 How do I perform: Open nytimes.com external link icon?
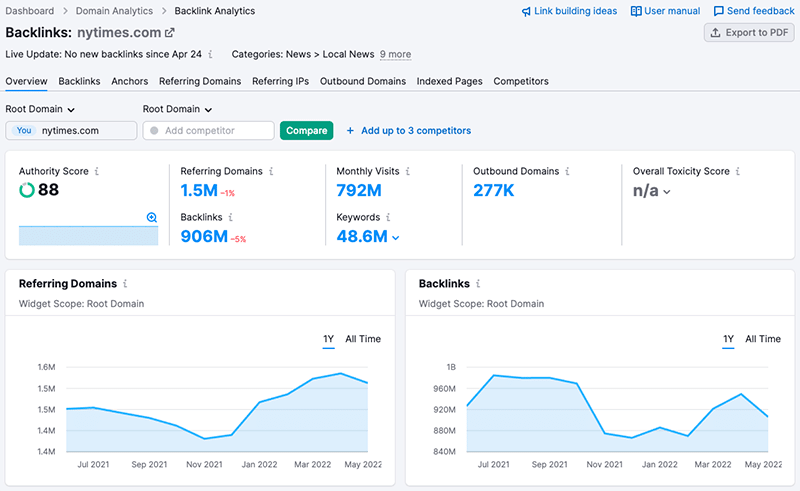169,33
